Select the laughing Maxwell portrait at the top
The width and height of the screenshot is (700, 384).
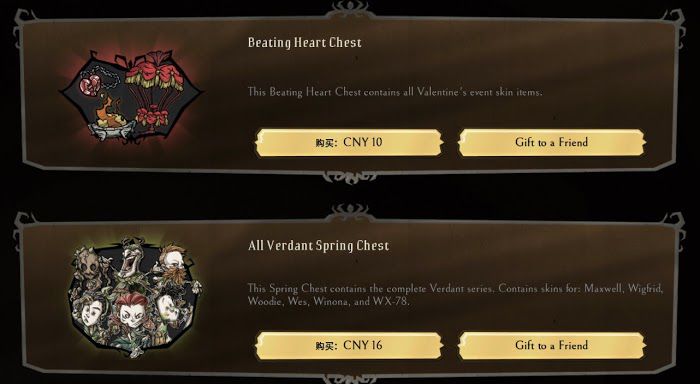pyautogui.click(x=133, y=260)
